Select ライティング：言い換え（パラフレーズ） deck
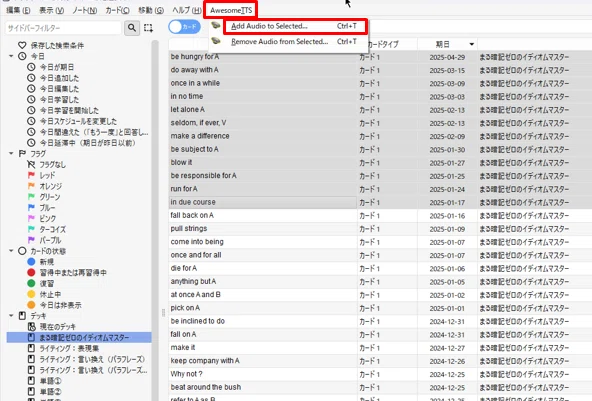 [87, 359]
